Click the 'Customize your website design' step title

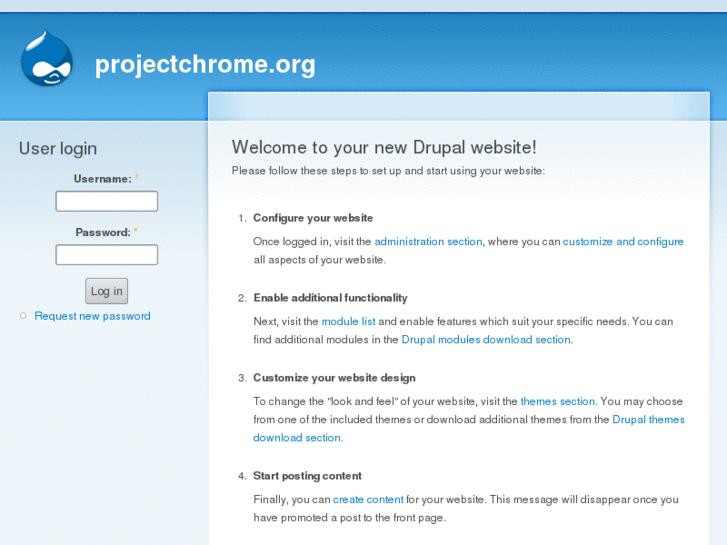coord(334,378)
